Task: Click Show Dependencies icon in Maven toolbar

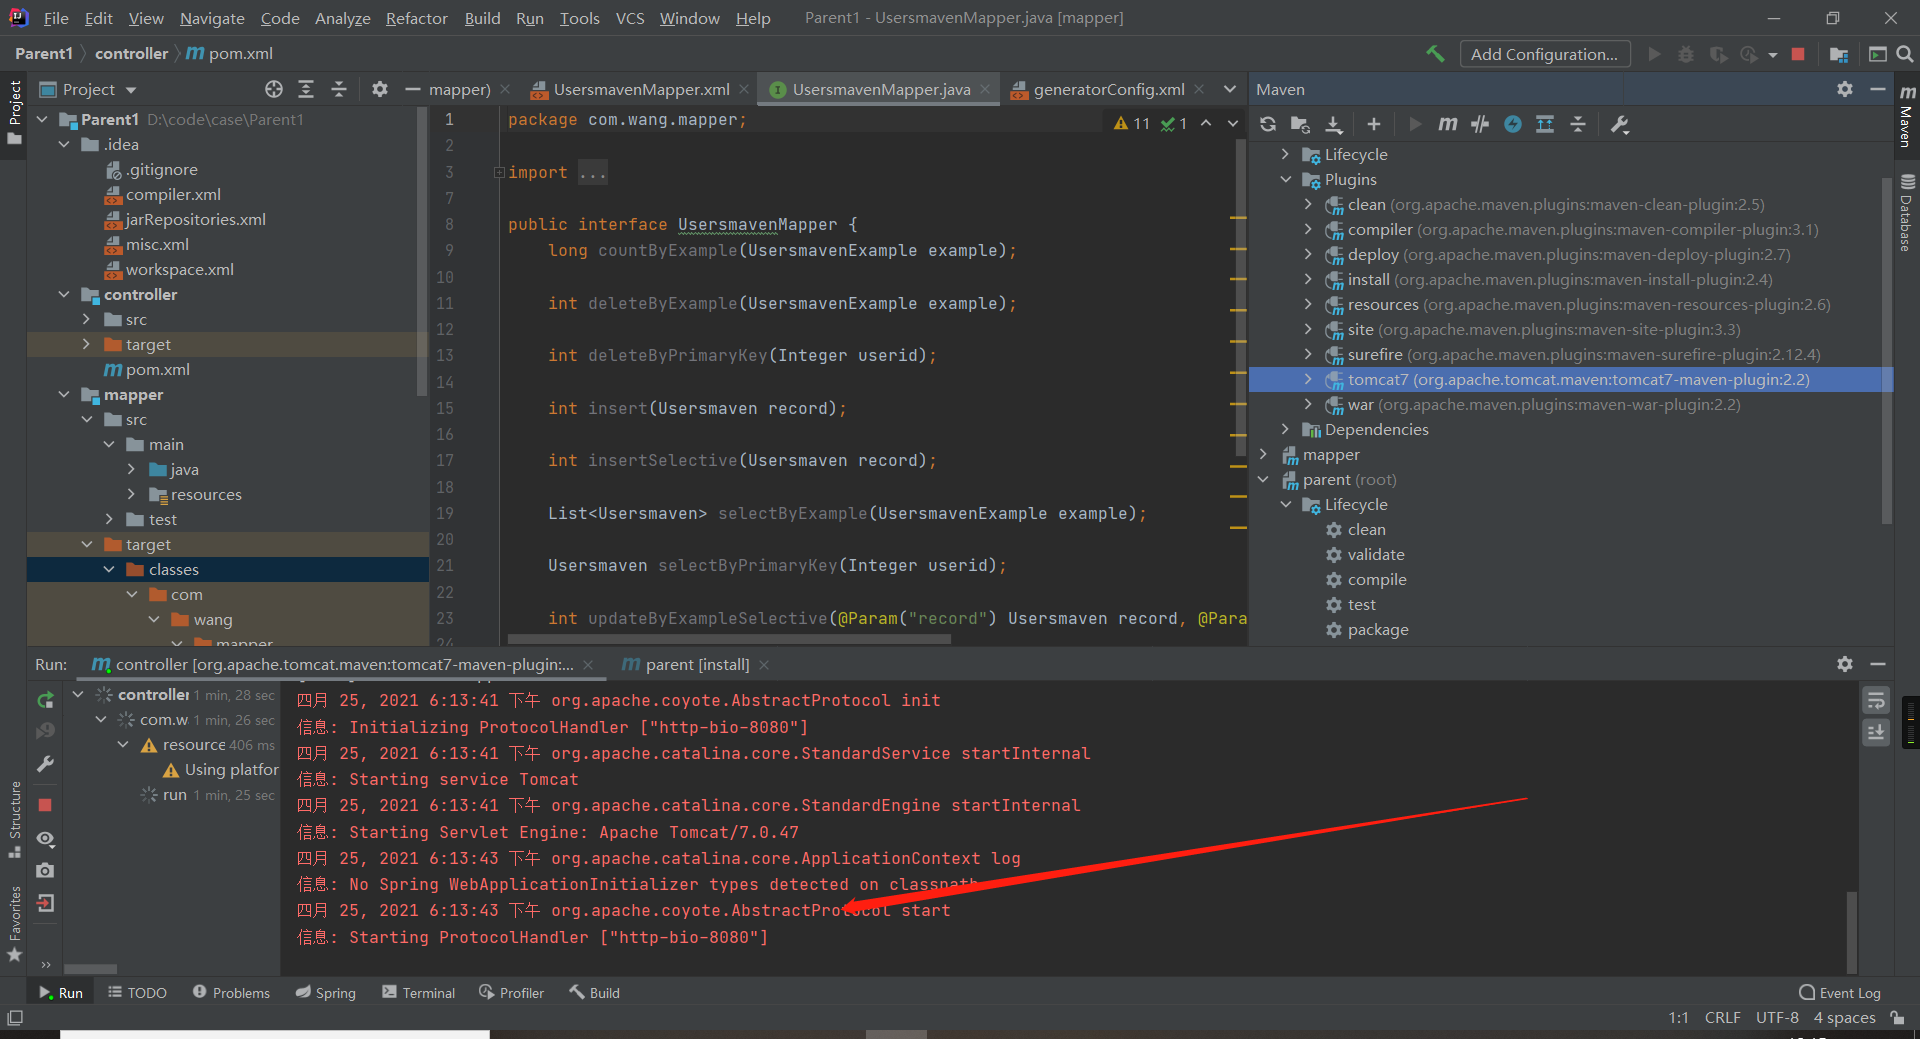Action: click(1545, 124)
